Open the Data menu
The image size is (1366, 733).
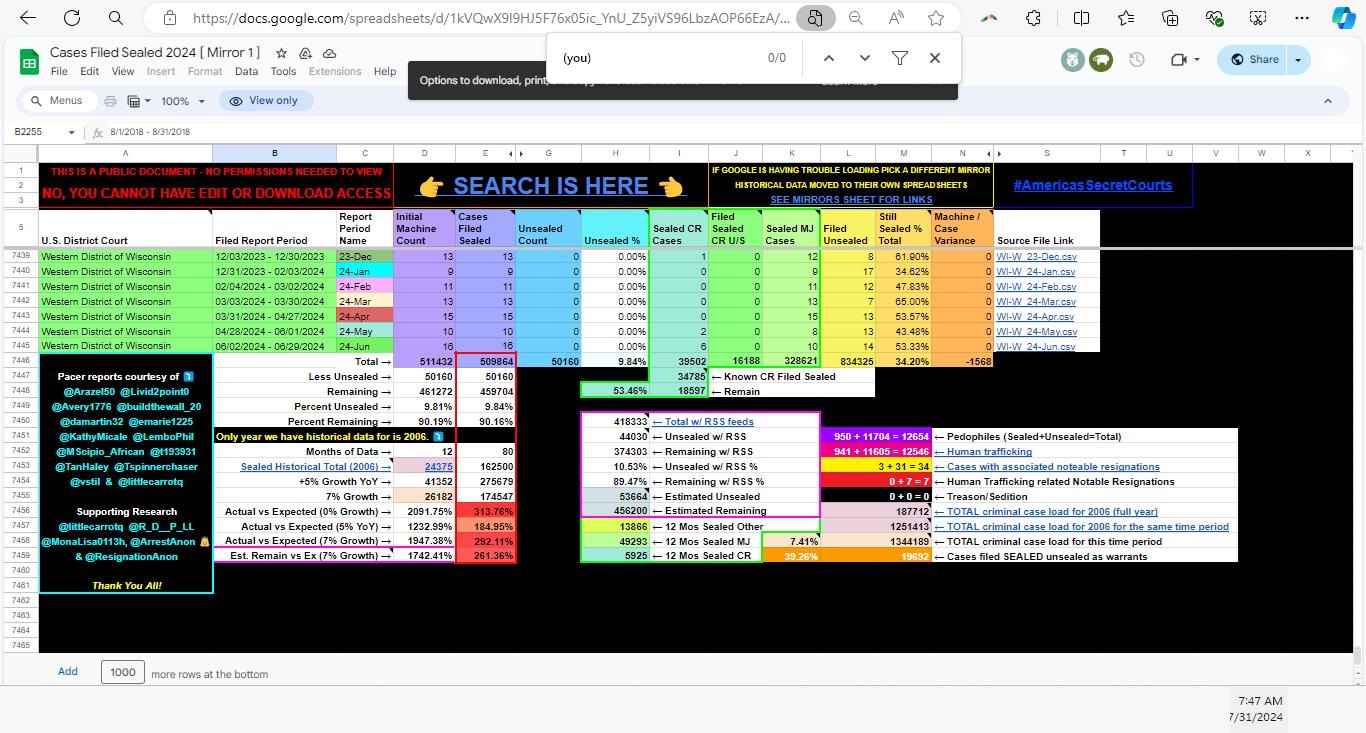click(246, 71)
